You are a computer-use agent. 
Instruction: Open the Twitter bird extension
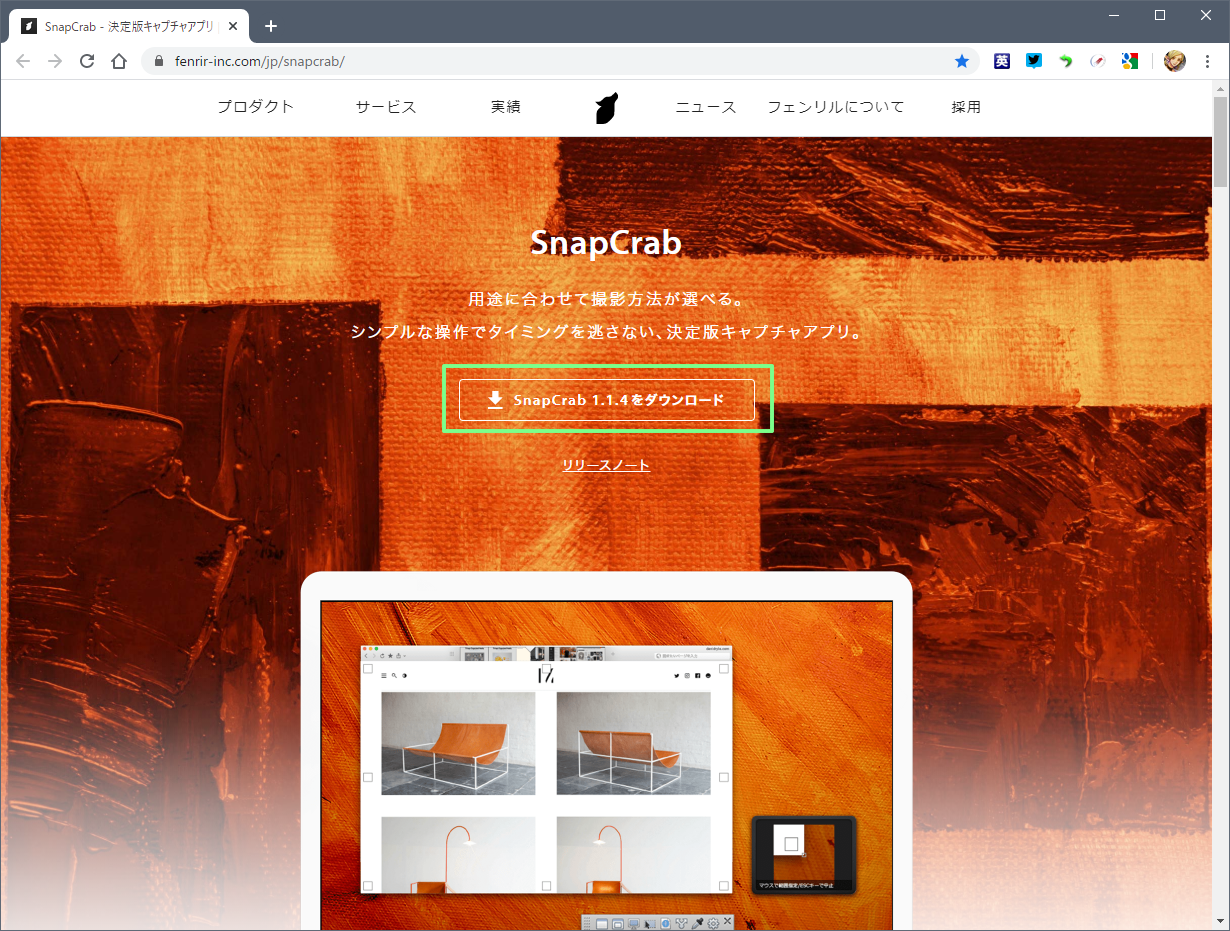1034,61
